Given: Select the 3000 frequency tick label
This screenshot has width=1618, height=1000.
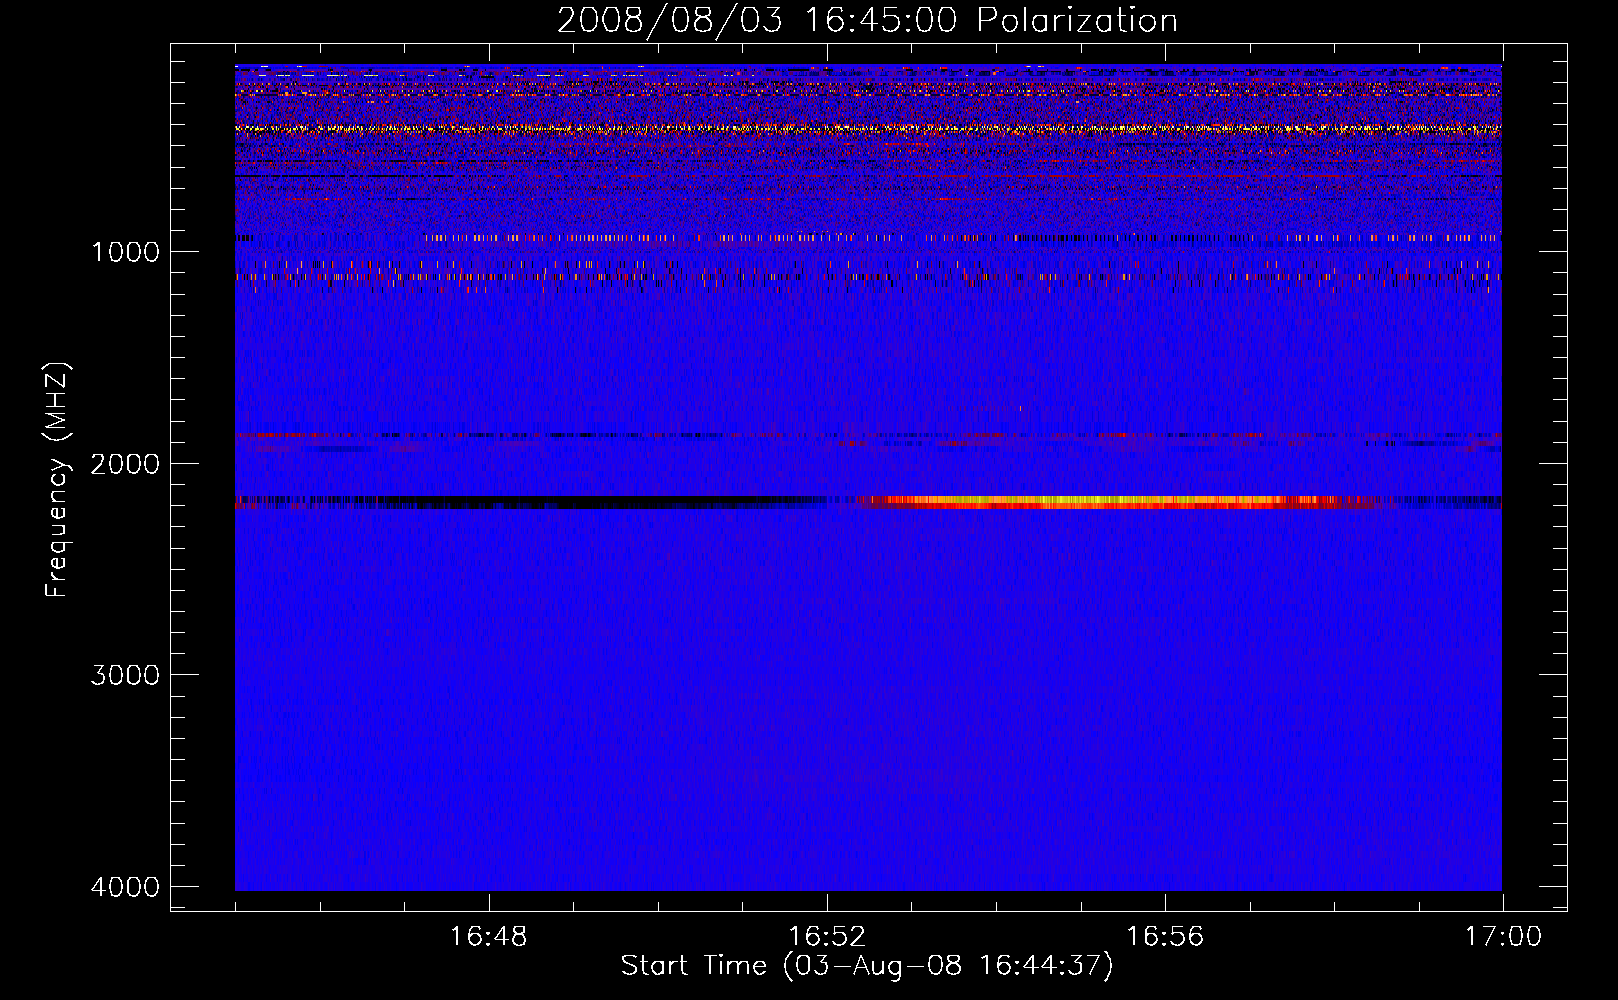Looking at the screenshot, I should [x=125, y=675].
